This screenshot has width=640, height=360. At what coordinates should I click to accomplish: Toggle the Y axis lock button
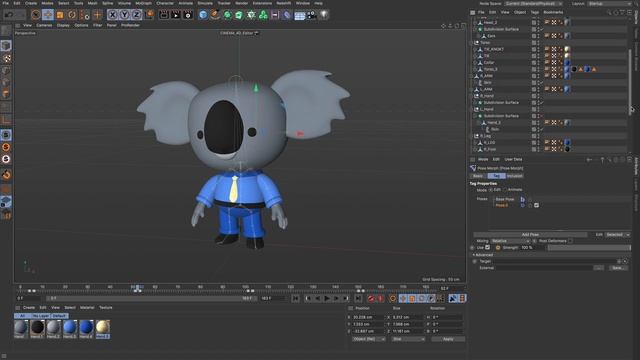(x=124, y=15)
